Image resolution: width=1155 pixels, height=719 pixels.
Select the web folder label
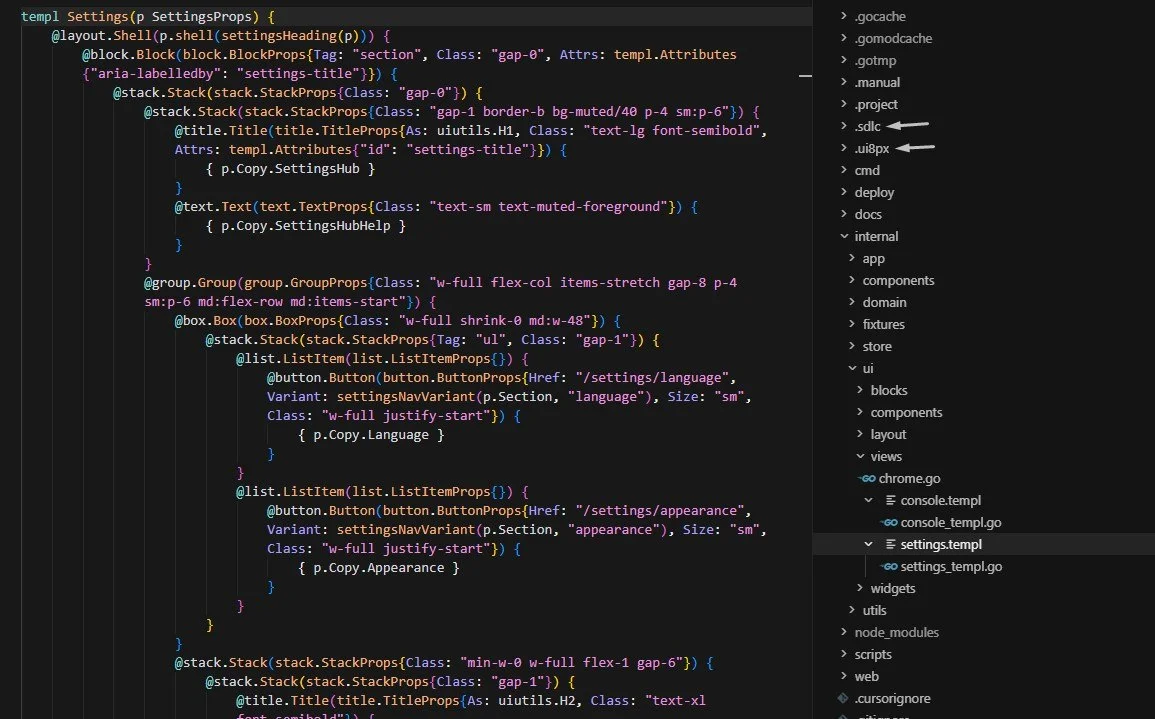[x=866, y=677]
